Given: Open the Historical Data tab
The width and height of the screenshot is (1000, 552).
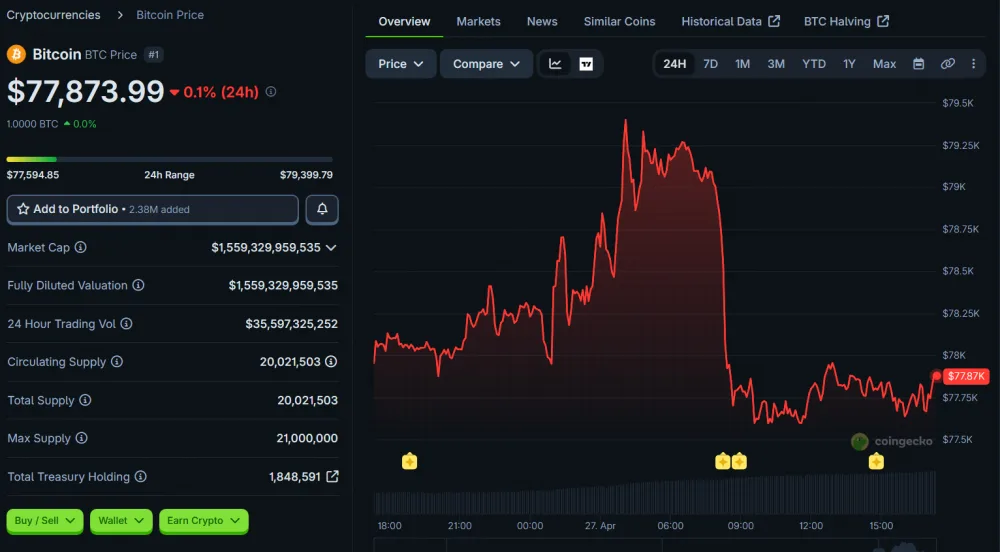Looking at the screenshot, I should point(730,22).
